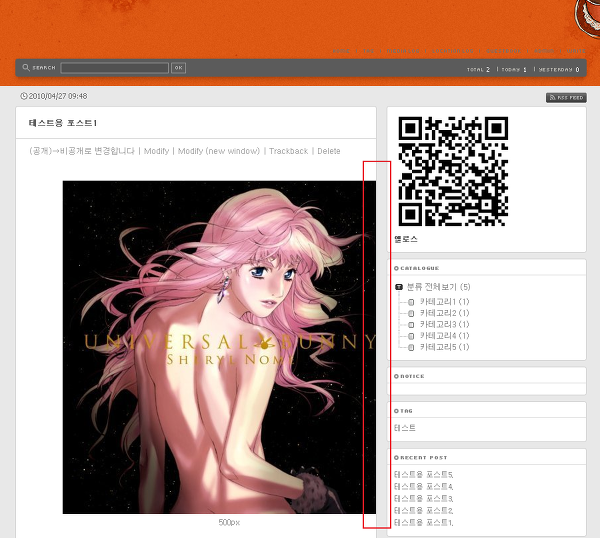Click the RECENT POST header bullet icon

tap(396, 458)
